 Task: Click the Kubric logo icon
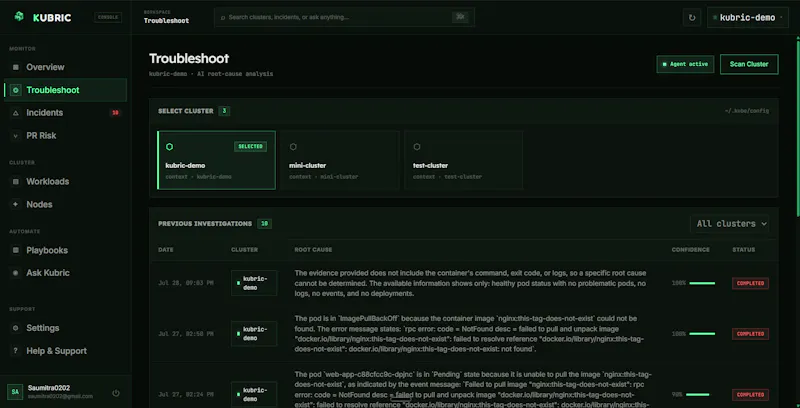coord(19,17)
